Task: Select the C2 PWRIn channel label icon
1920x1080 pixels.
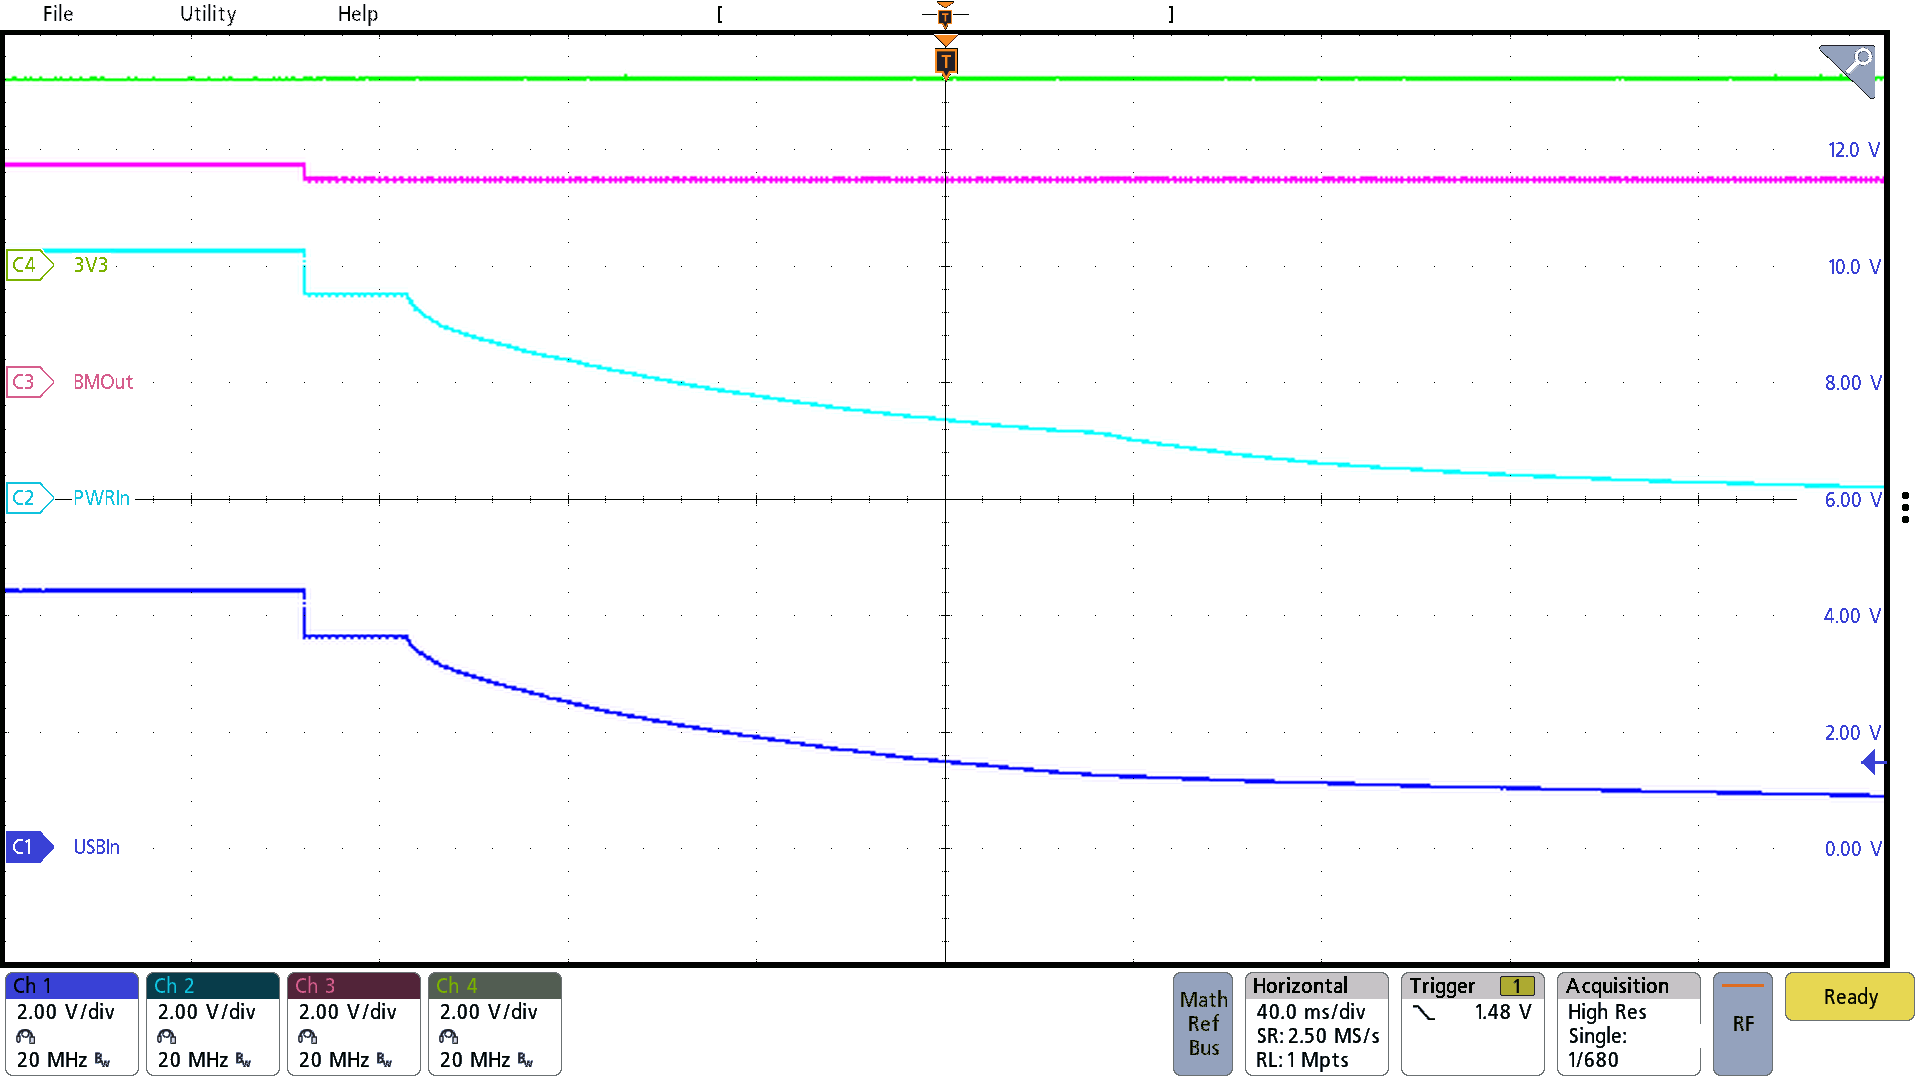Action: coord(26,498)
